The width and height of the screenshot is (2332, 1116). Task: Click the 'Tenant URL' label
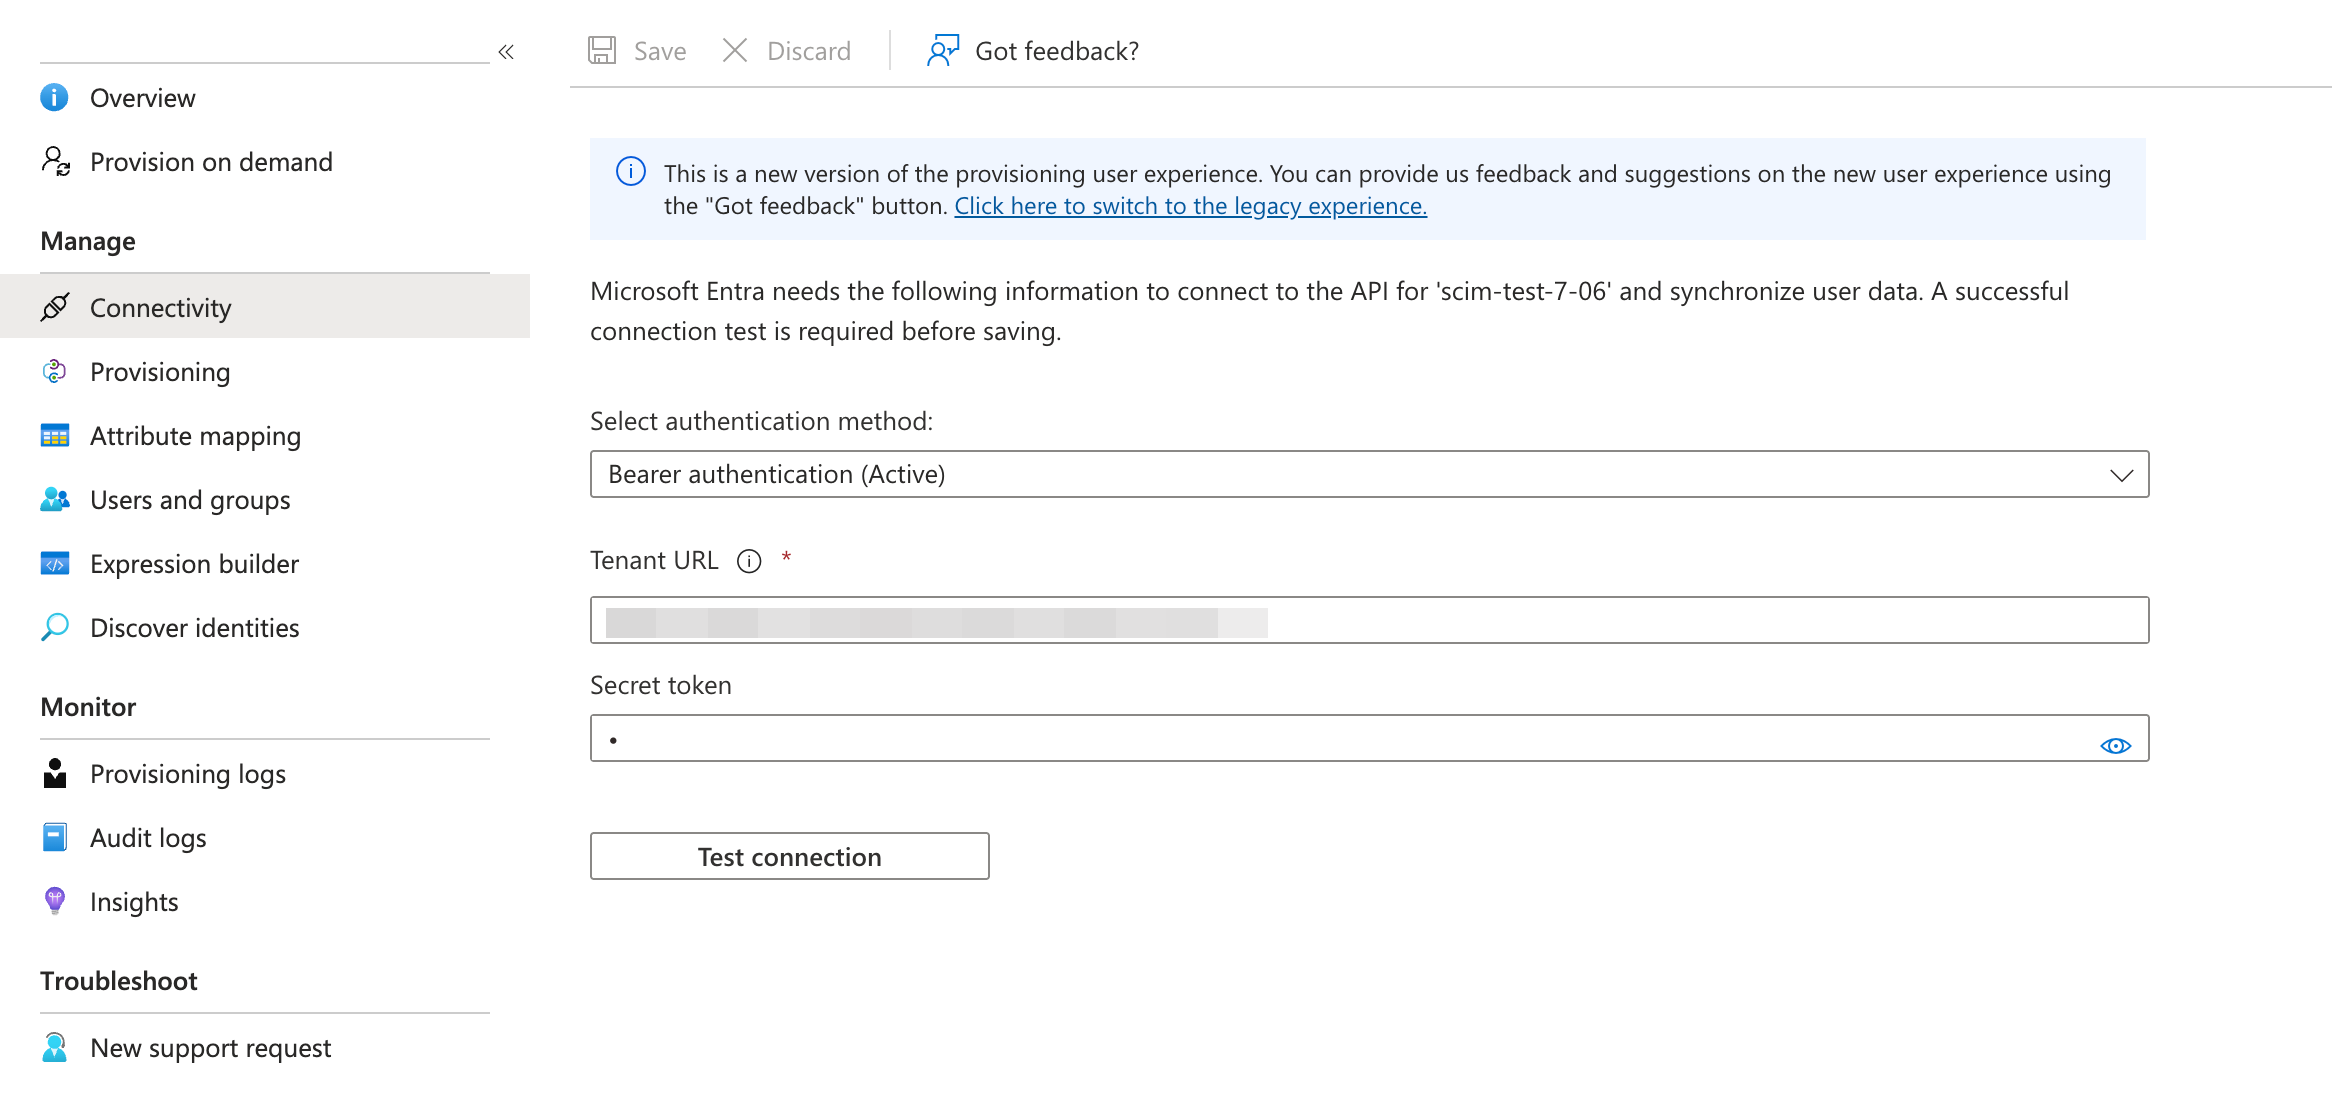(x=654, y=560)
